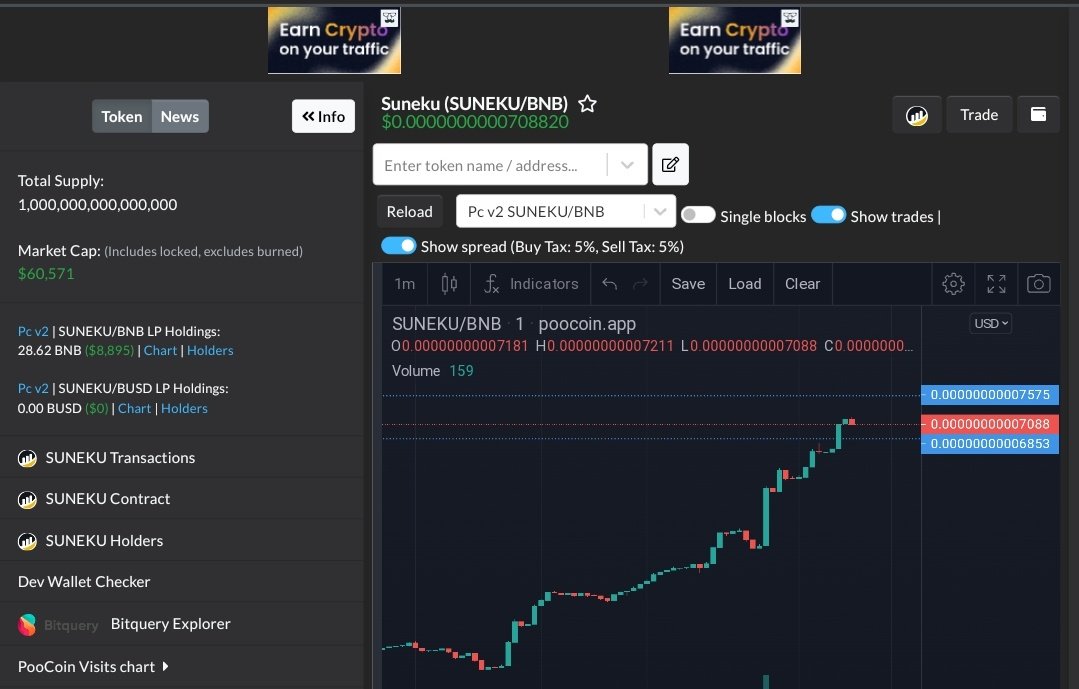Click the PooCoin chart icon button top right

pyautogui.click(x=917, y=114)
